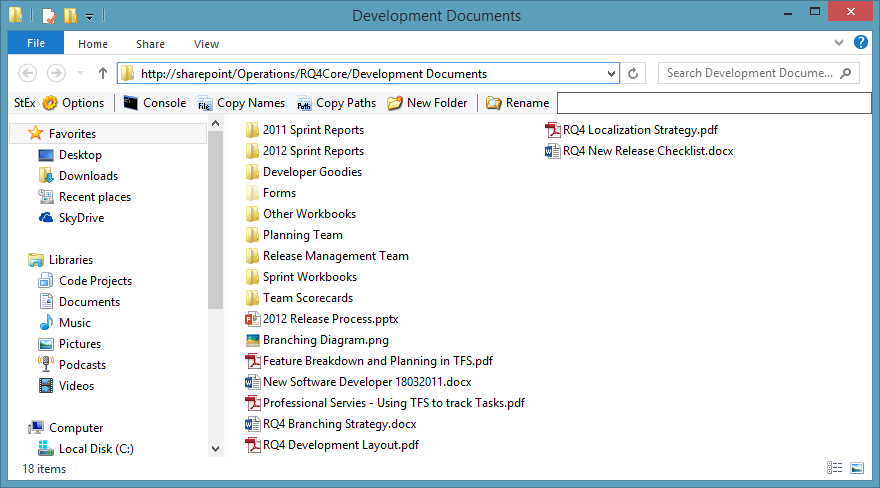The image size is (880, 488).
Task: Click the Search Development Documents box
Action: coord(759,73)
